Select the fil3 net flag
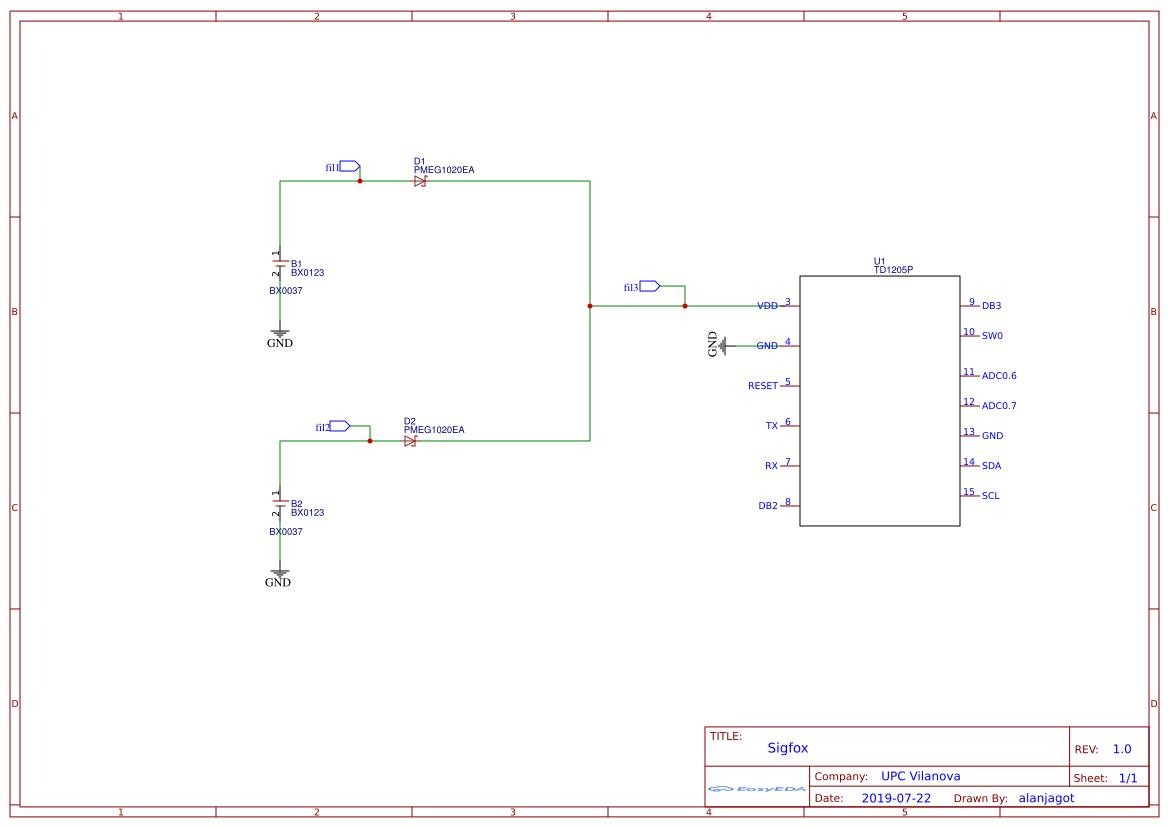The height and width of the screenshot is (827, 1169). tap(649, 286)
